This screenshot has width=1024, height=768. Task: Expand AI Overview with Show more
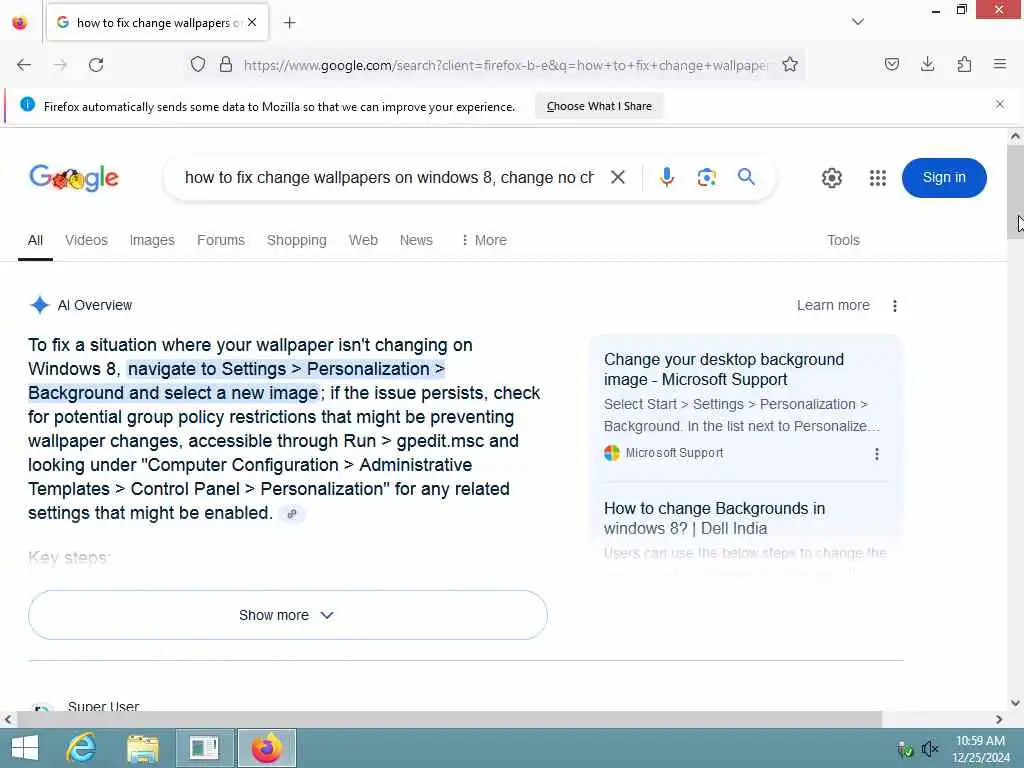click(288, 615)
